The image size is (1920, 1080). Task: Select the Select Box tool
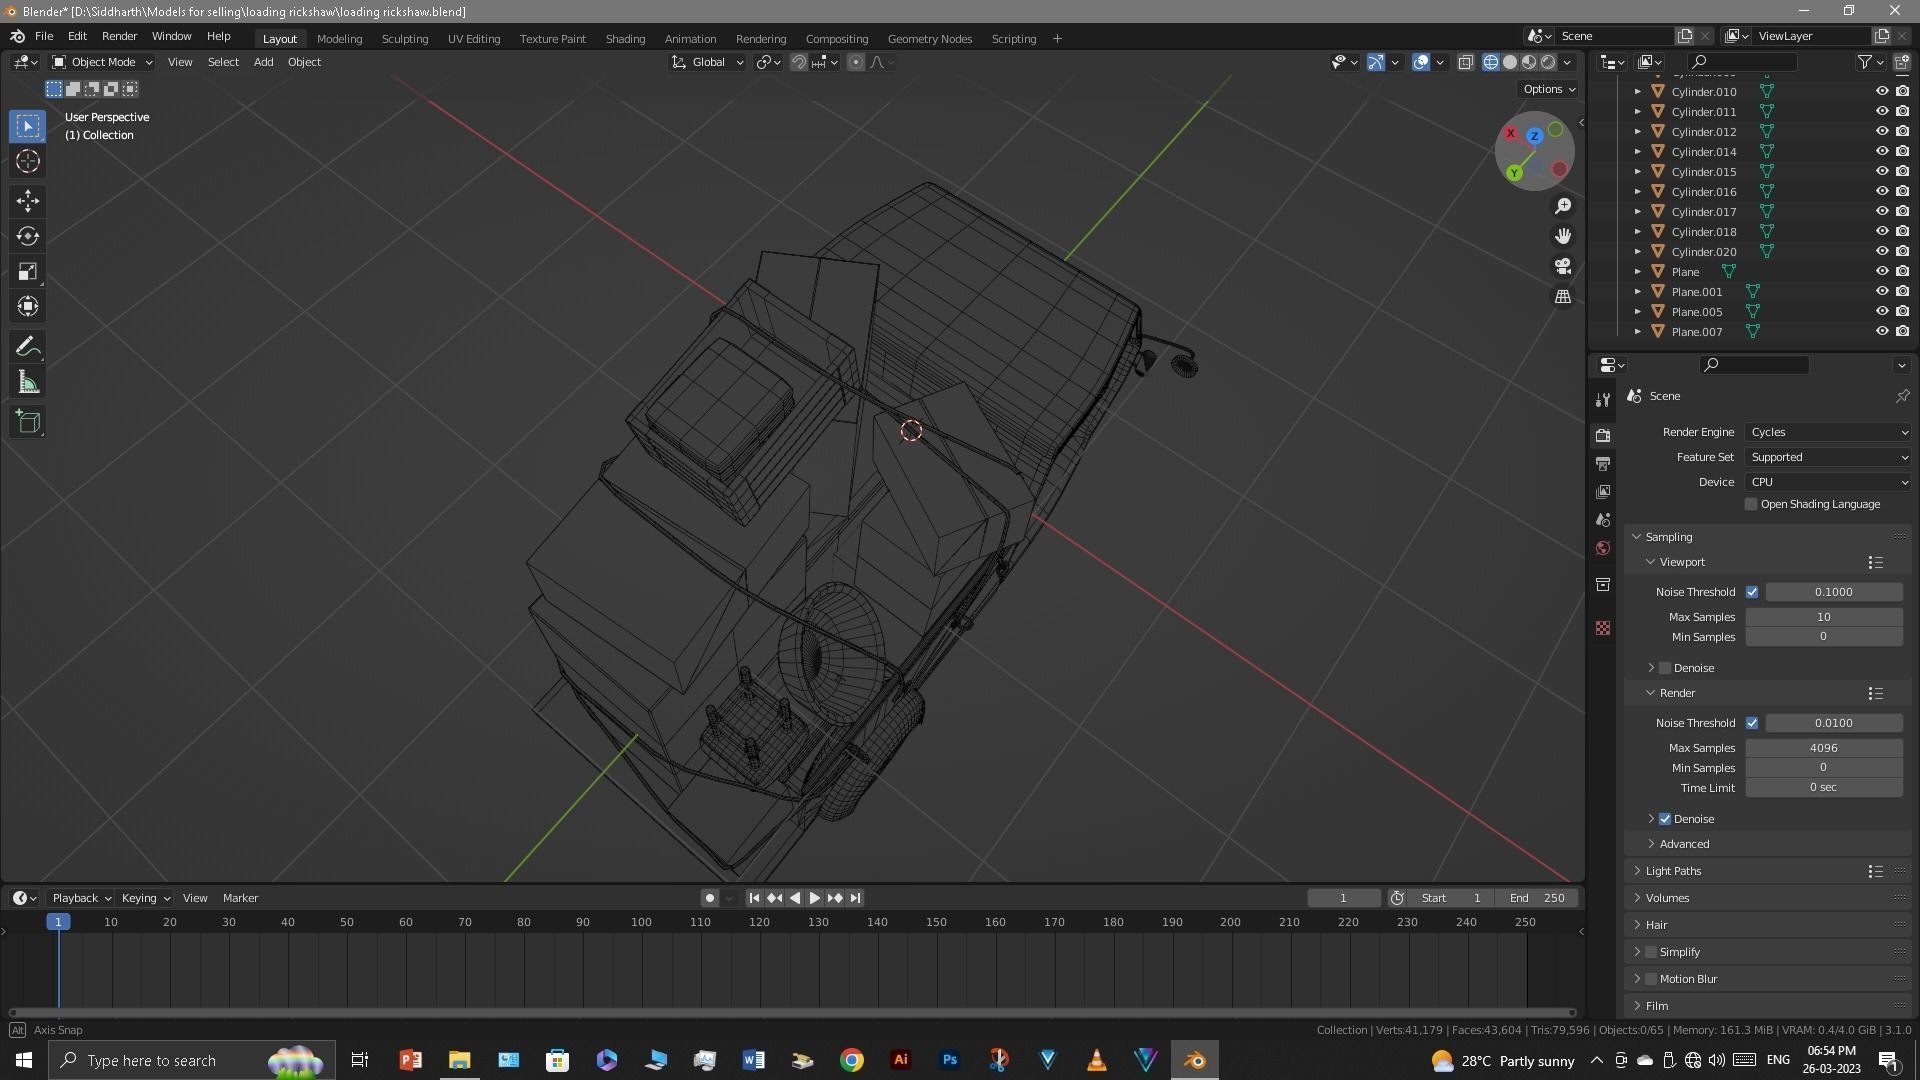(28, 126)
